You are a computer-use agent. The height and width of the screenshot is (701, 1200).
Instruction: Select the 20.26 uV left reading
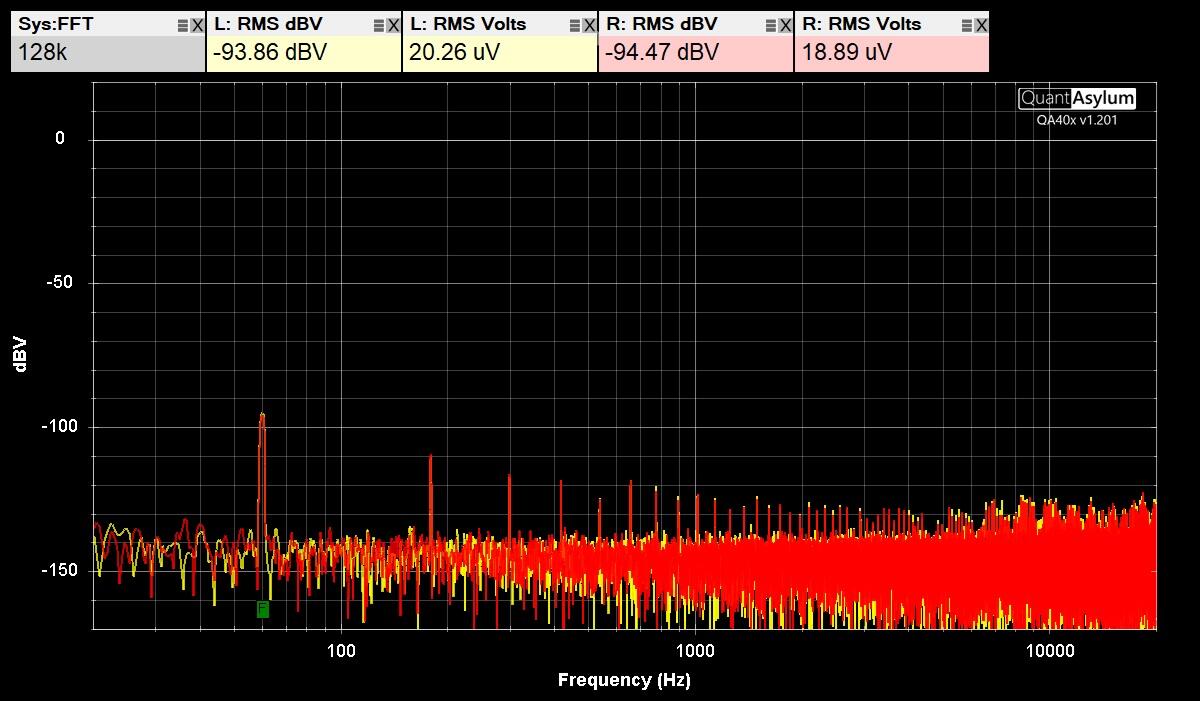coord(454,53)
